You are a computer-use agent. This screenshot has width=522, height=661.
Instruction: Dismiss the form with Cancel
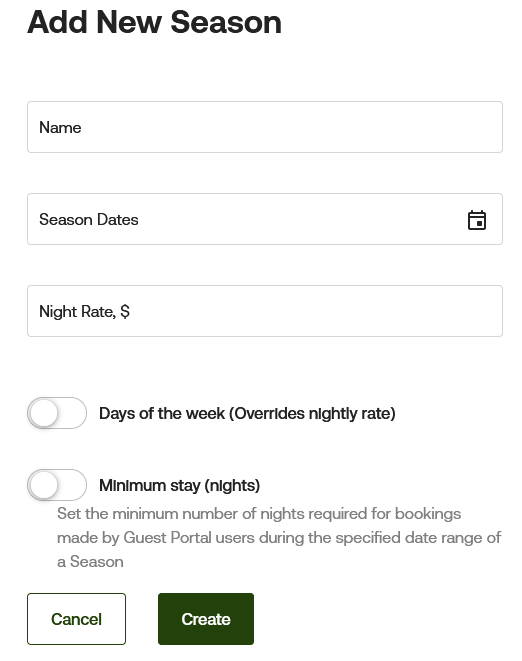point(76,619)
